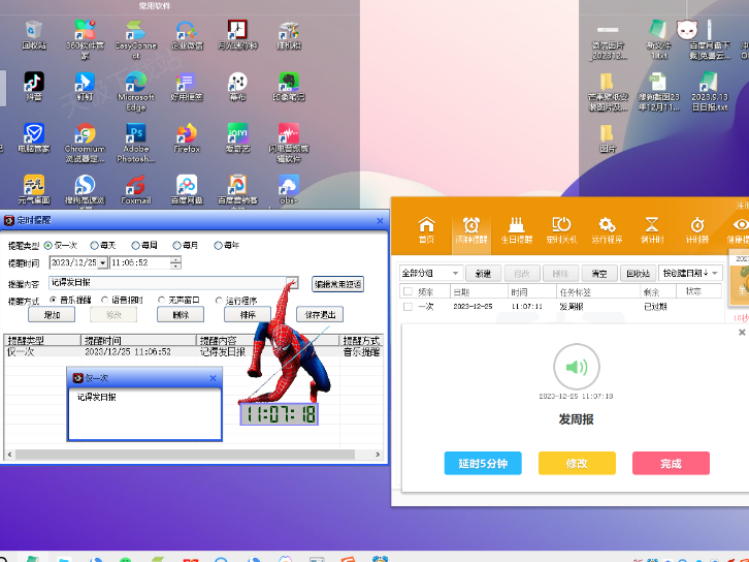Viewport: 749px width, 562px height.
Task: Tick the checkbox for the 一次 task row
Action: 407,307
